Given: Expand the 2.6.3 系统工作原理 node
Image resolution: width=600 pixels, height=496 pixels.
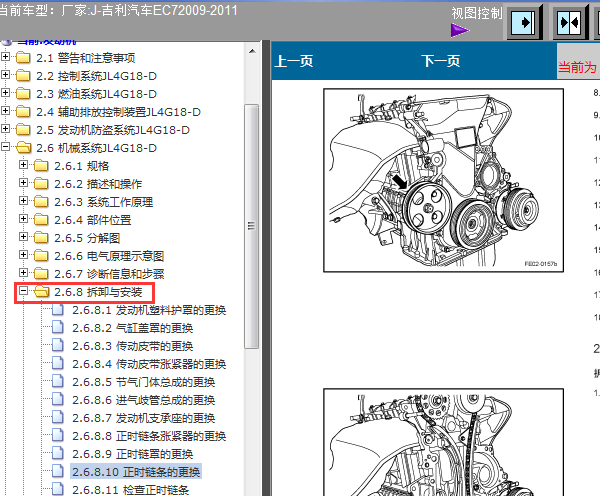Looking at the screenshot, I should point(23,201).
